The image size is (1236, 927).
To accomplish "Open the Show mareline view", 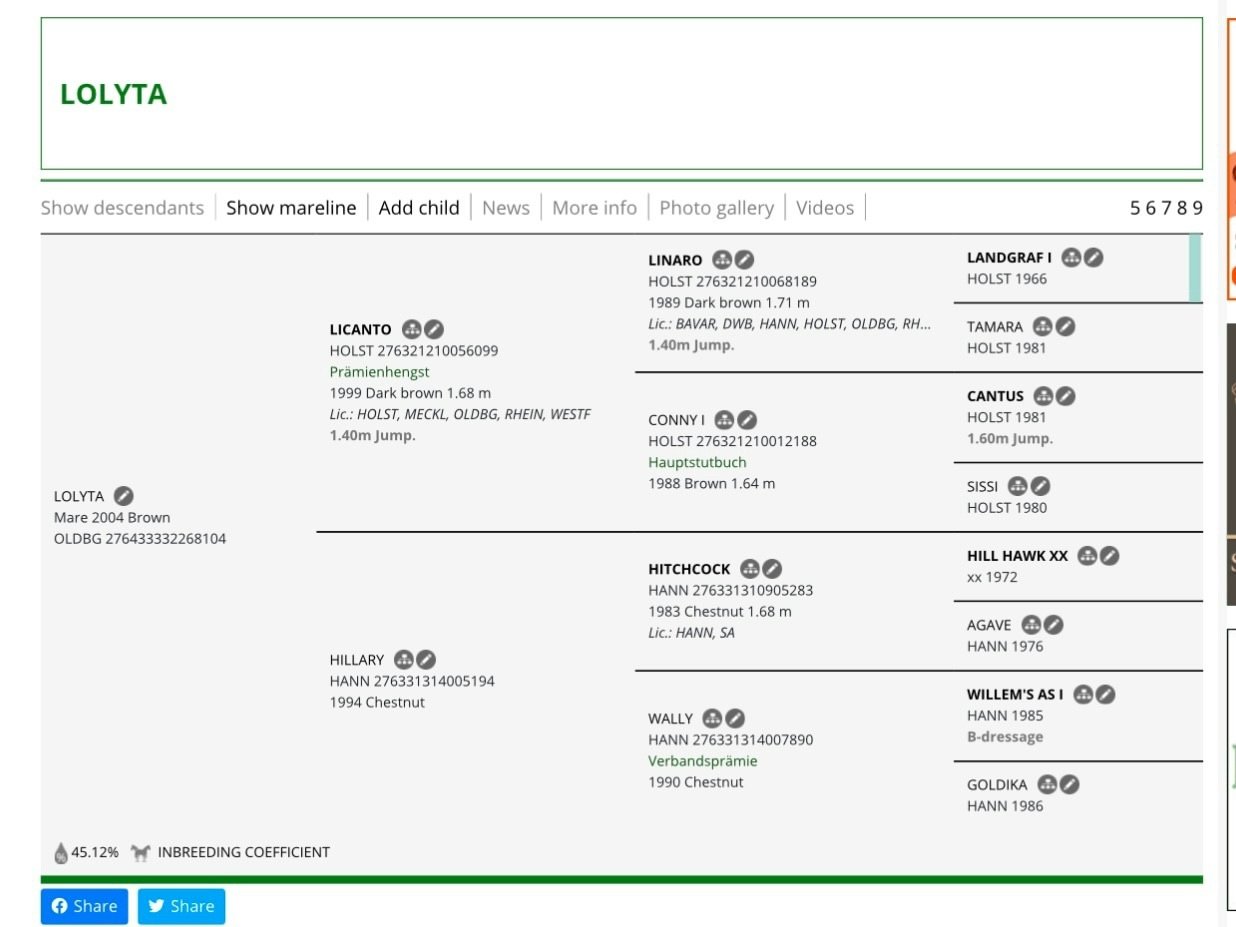I will (x=291, y=208).
